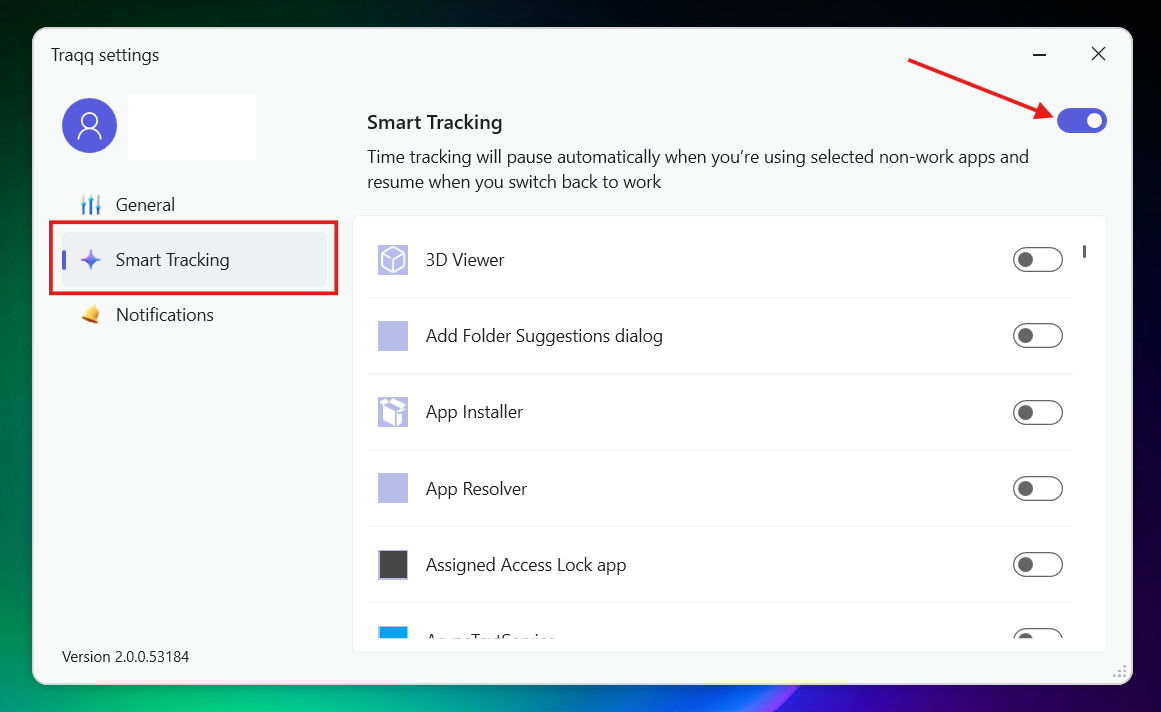Click the App Resolver icon
Image resolution: width=1161 pixels, height=712 pixels.
[x=392, y=488]
